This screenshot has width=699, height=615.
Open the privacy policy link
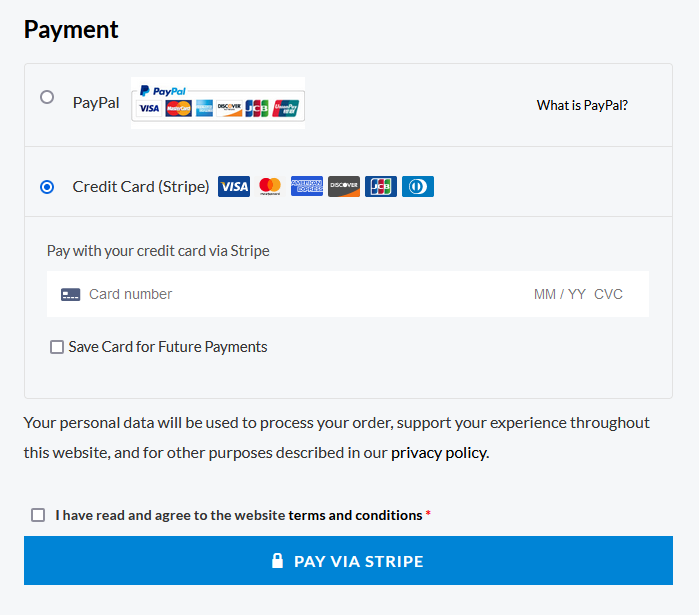click(x=440, y=453)
